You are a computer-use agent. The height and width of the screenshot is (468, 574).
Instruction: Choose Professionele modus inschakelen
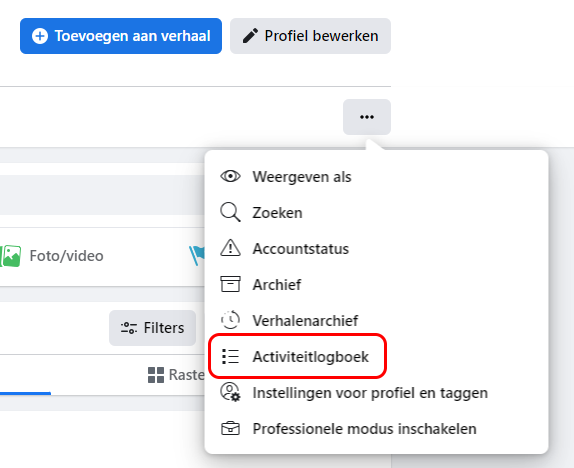(x=376, y=428)
